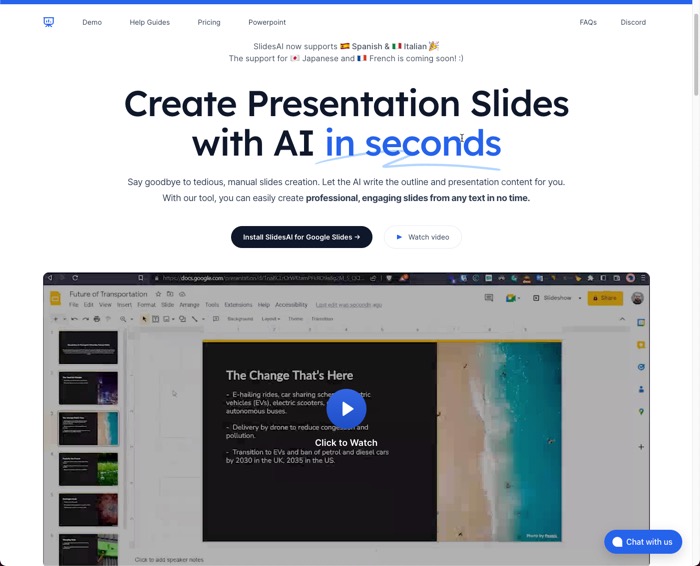Open the Slide menu in video preview
Viewport: 700px width, 566px height.
point(167,305)
